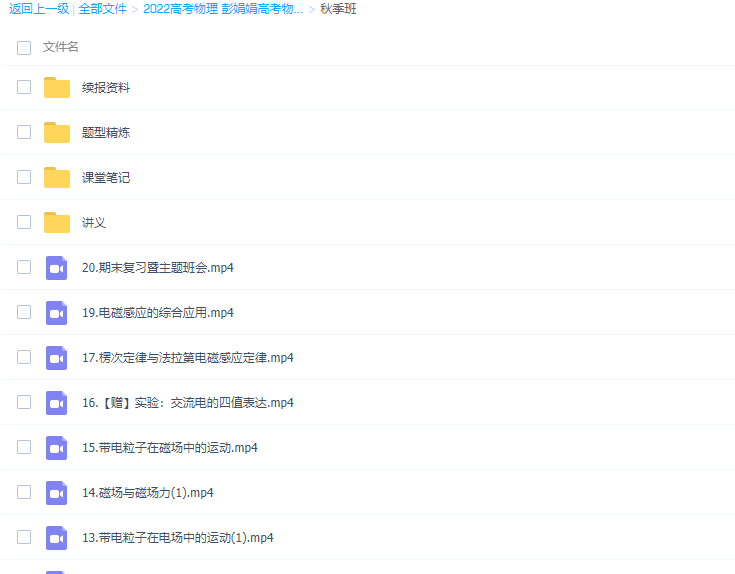Open the 续报资料 folder icon
This screenshot has height=574, width=735.
57,88
